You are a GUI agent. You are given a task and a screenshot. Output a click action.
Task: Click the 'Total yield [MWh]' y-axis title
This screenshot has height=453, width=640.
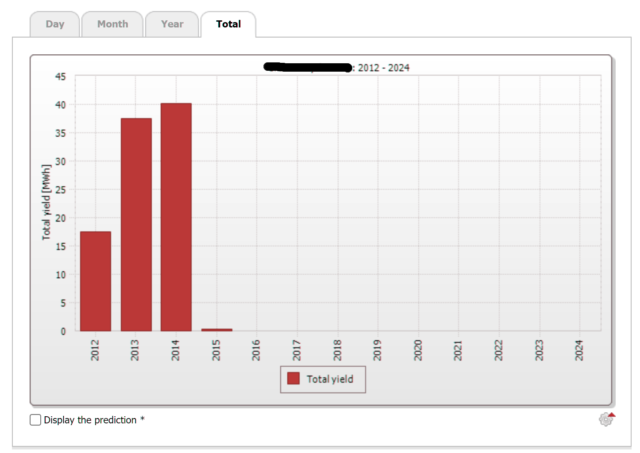(x=47, y=204)
